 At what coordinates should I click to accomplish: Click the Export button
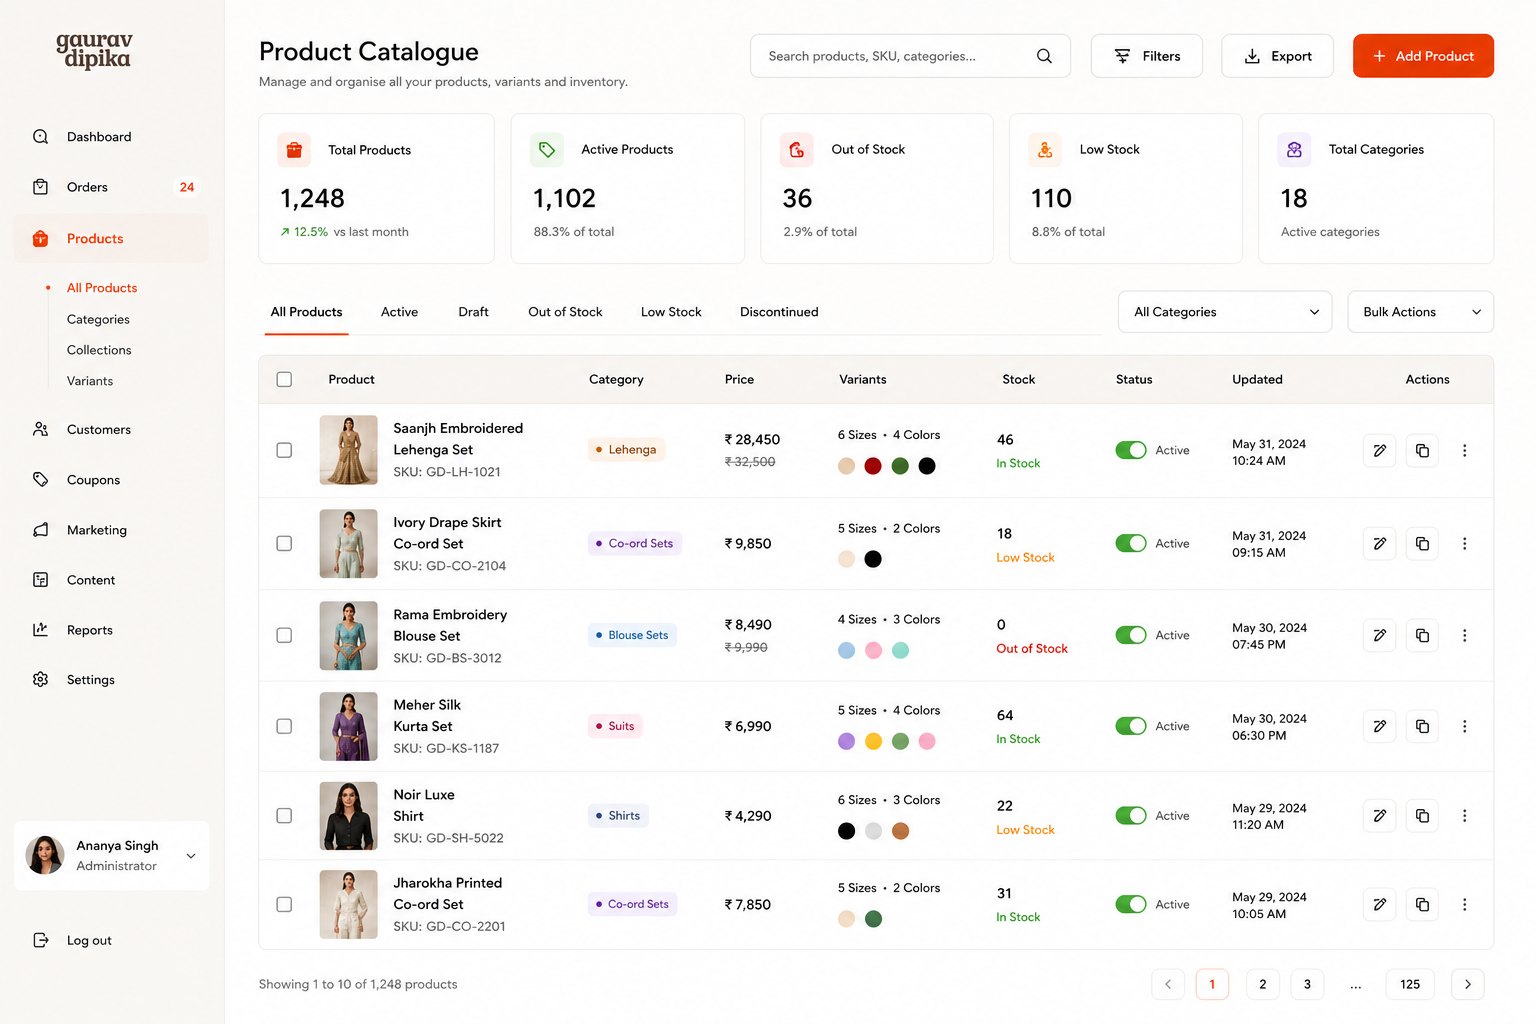(1277, 56)
